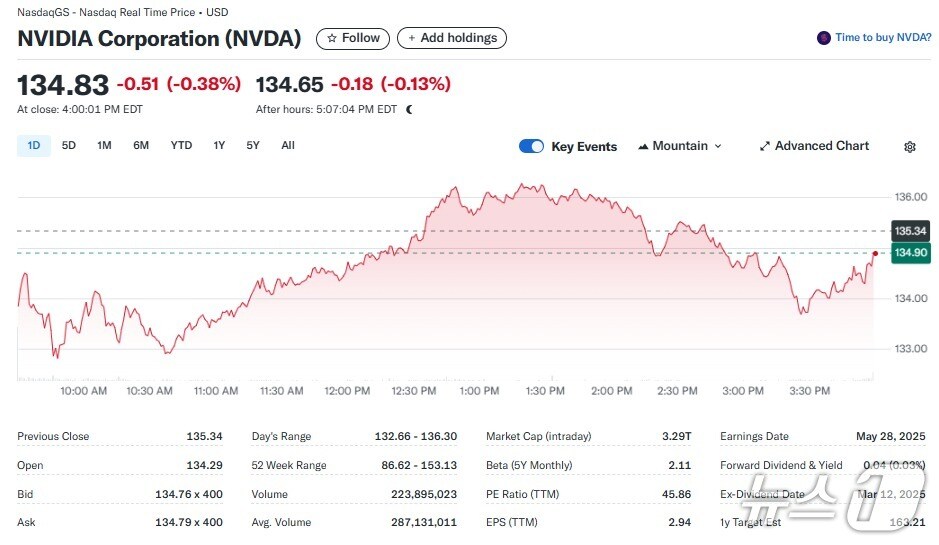Show the All time range

click(288, 146)
